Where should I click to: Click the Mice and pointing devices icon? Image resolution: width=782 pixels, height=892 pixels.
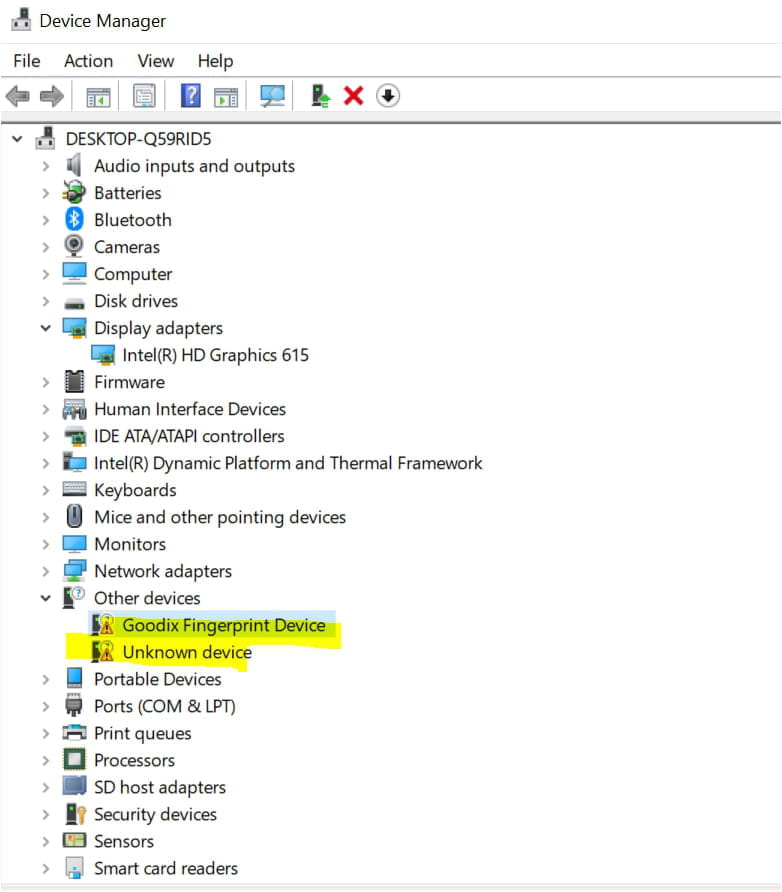(x=74, y=517)
